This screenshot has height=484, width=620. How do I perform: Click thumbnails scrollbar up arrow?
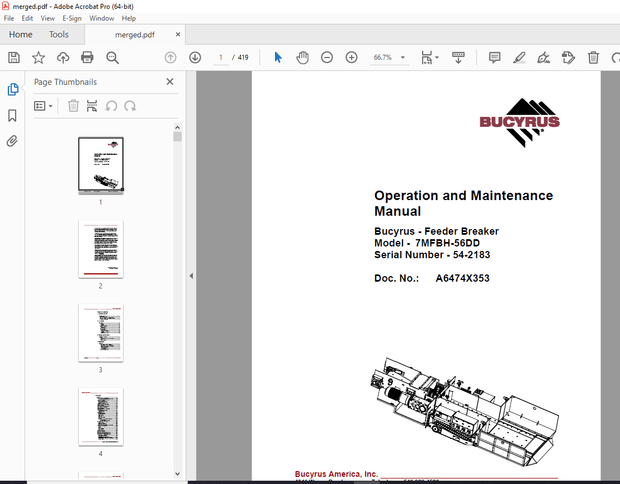tap(177, 127)
